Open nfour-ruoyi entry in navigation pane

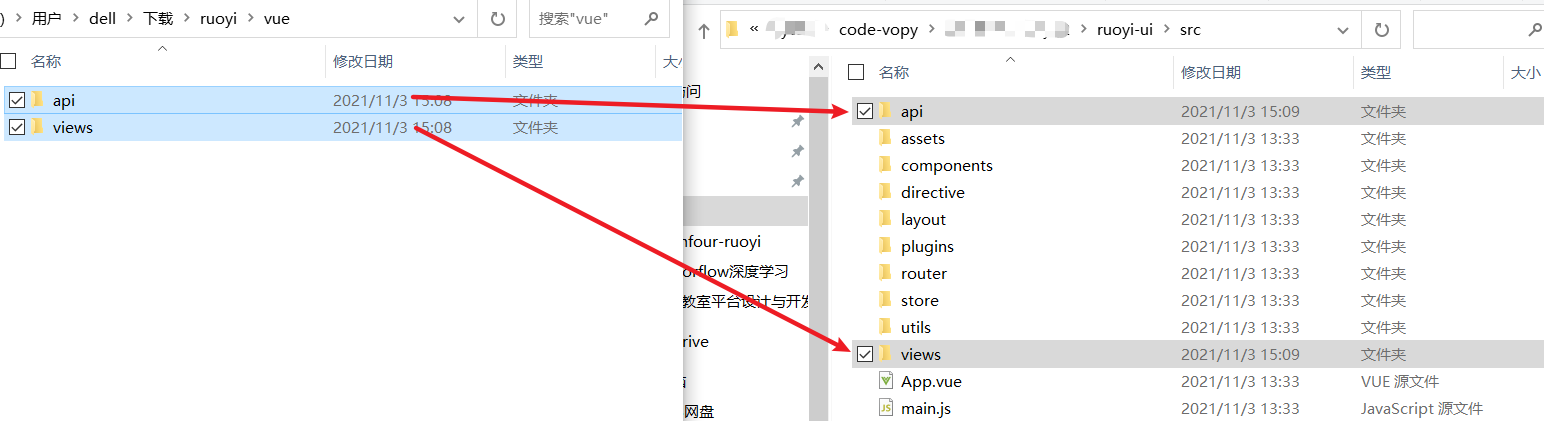pos(723,241)
